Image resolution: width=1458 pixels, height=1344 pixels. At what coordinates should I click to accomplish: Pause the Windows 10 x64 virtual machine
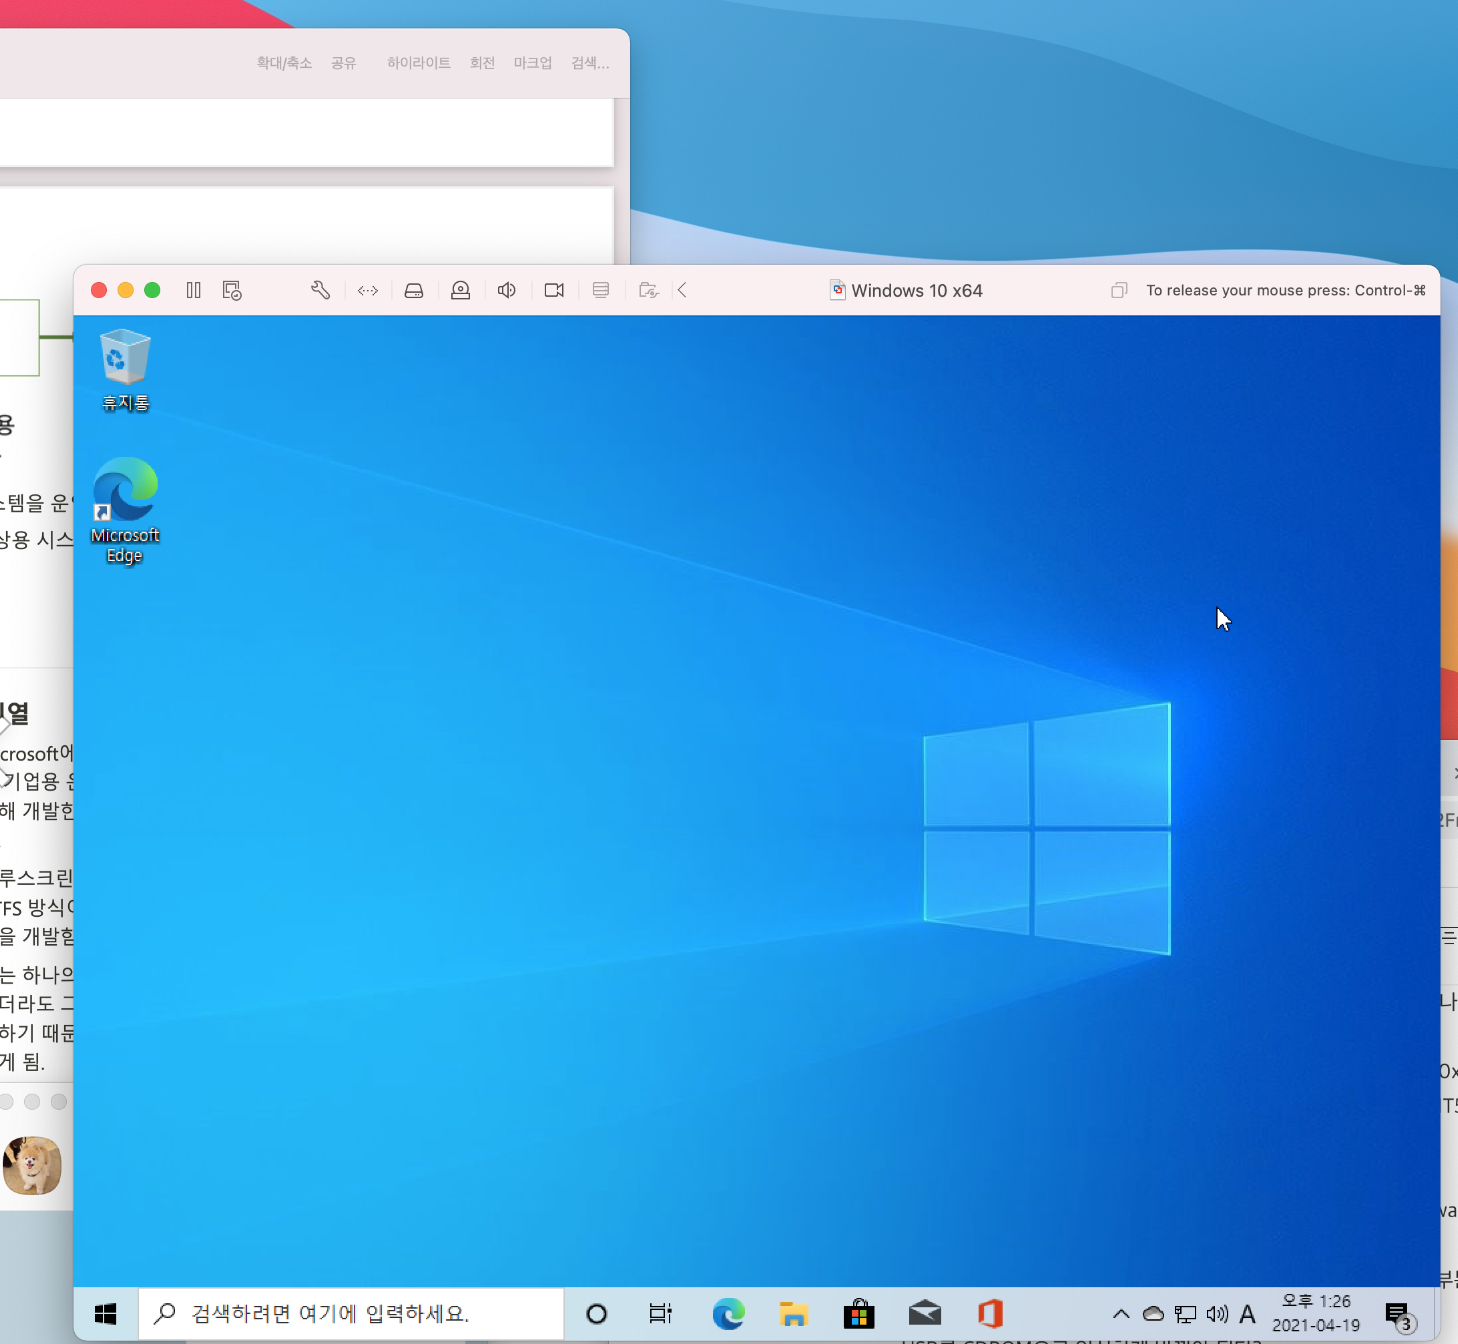(x=194, y=290)
